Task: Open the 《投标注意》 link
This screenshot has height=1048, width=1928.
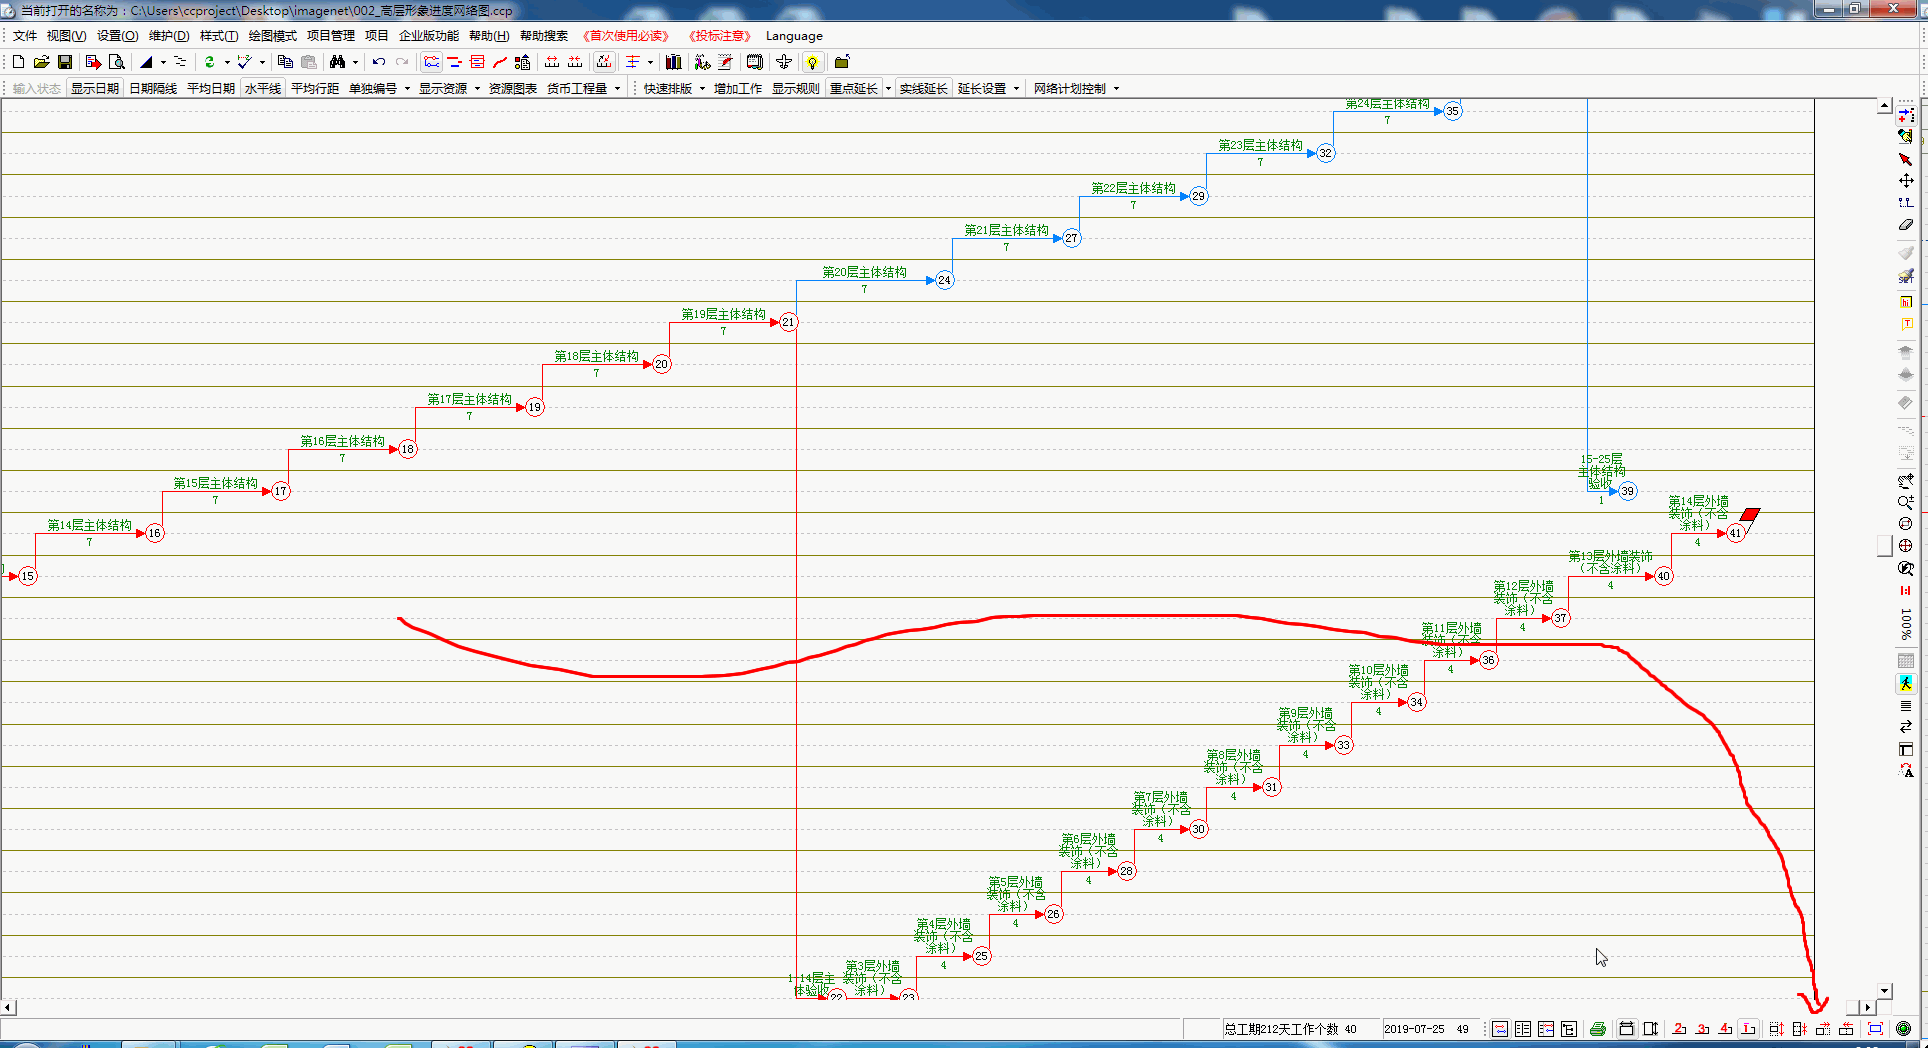Action: tap(719, 36)
